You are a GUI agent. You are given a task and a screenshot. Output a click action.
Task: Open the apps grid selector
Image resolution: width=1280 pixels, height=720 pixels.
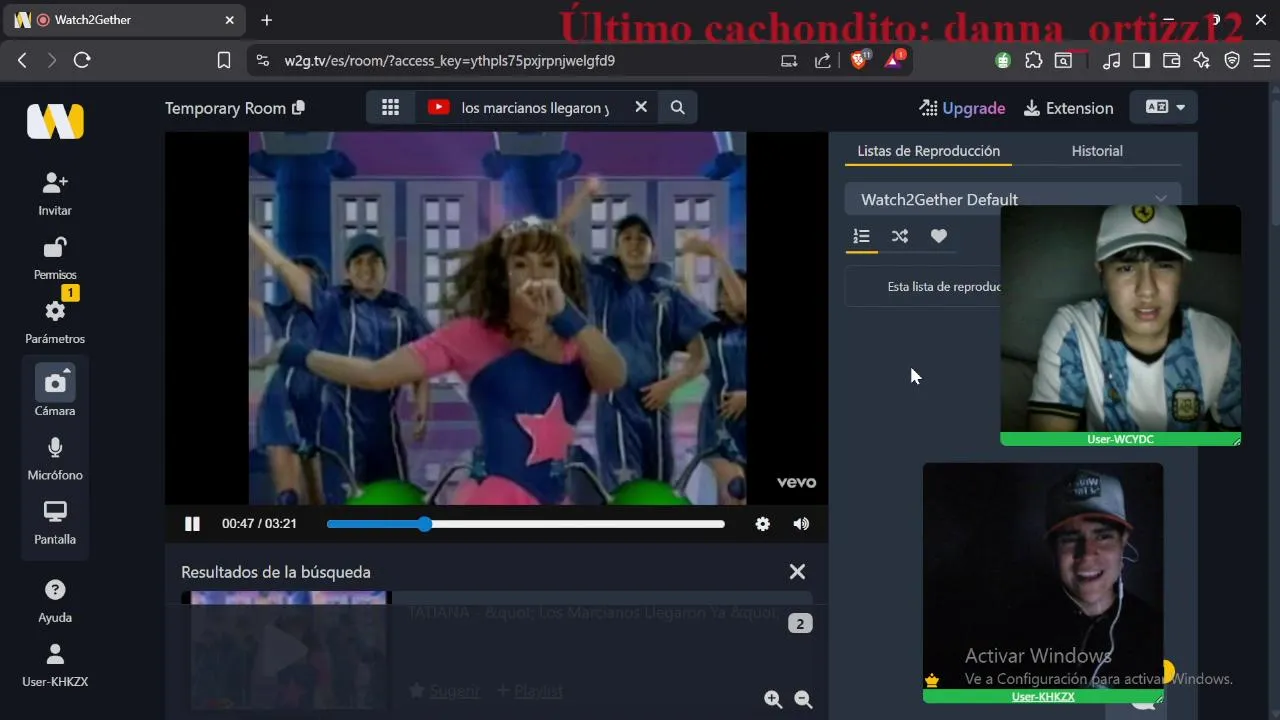point(390,107)
